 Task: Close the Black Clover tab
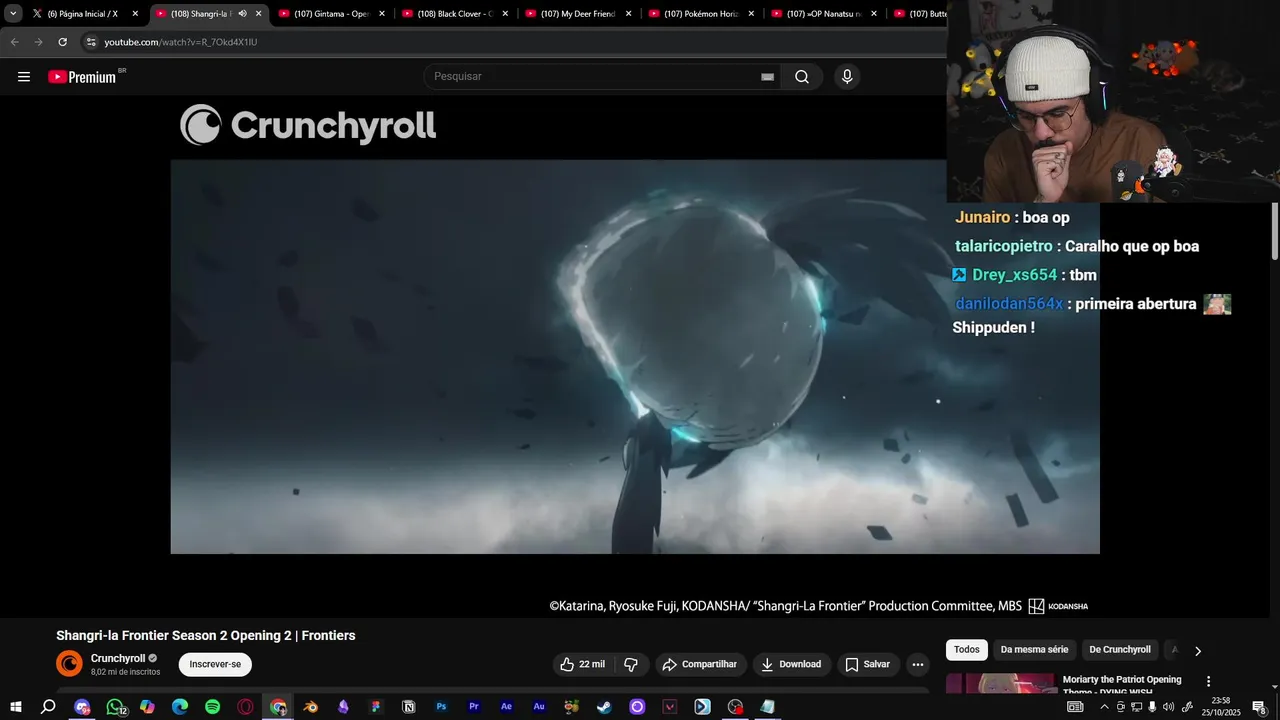504,14
